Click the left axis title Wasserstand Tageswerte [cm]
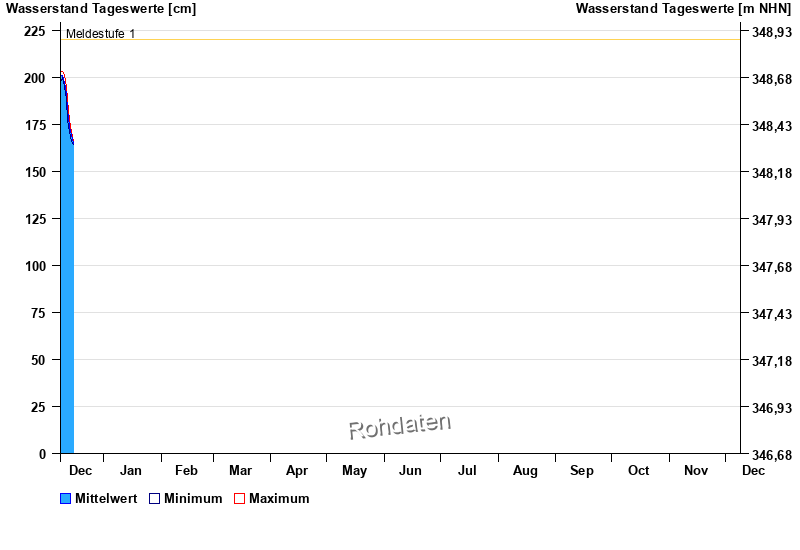800x550 pixels. coord(101,9)
